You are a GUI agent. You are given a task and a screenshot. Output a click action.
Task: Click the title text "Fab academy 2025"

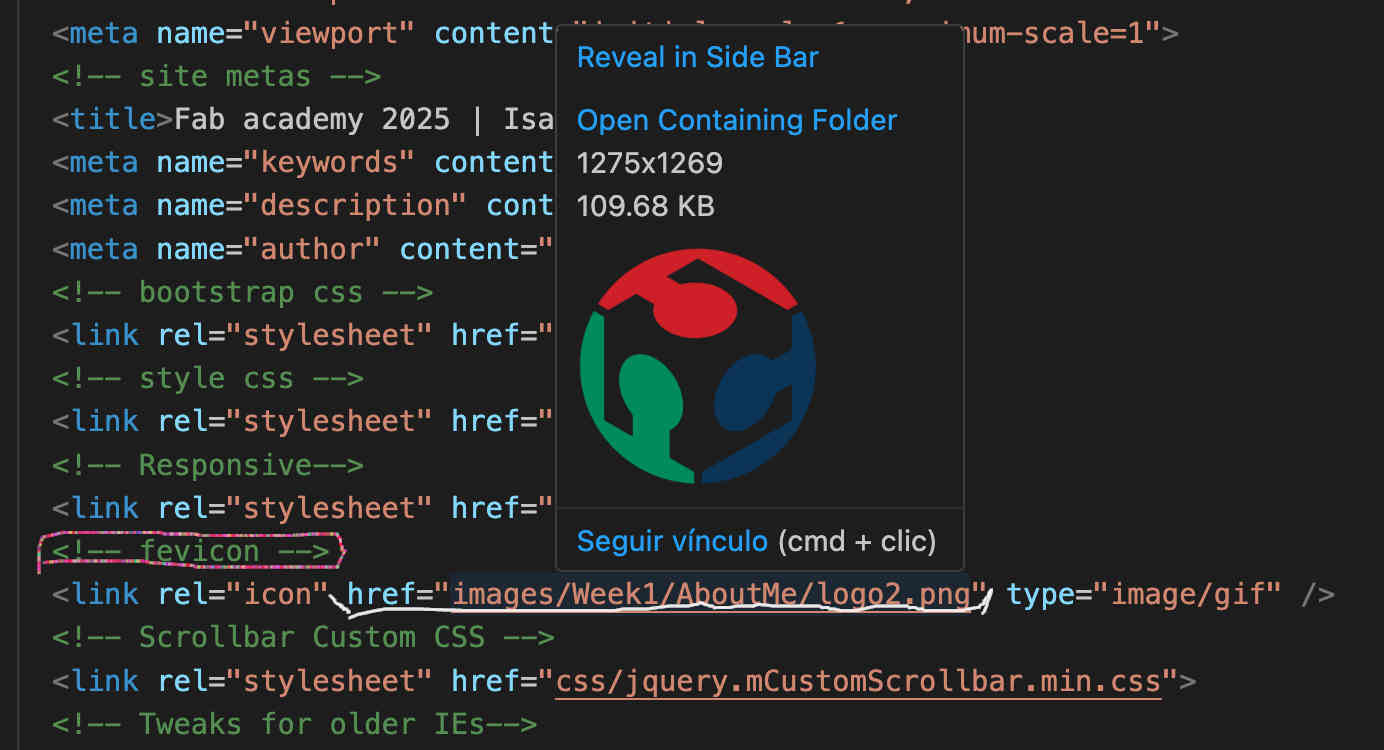tap(312, 119)
